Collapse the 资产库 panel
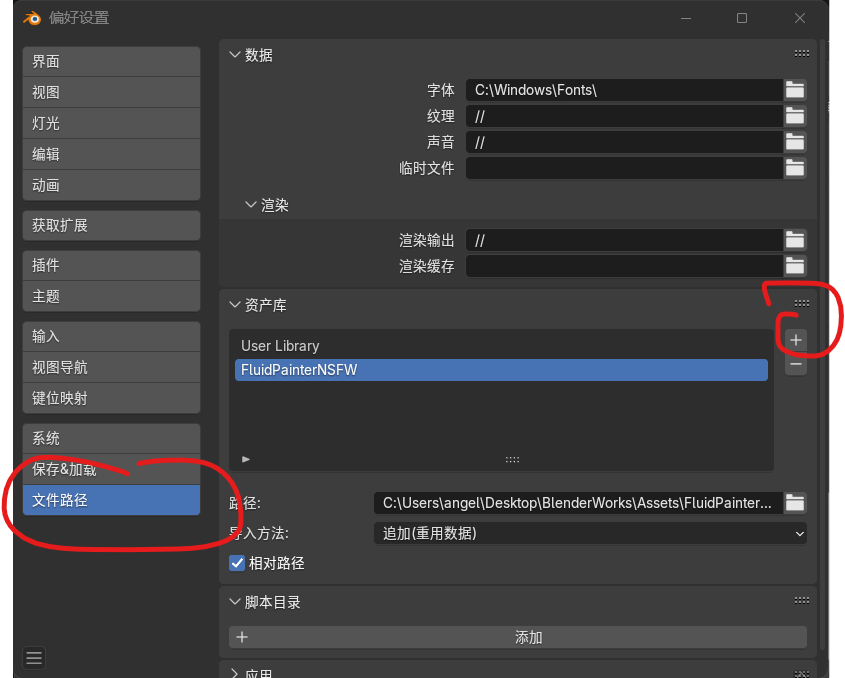 (x=234, y=305)
